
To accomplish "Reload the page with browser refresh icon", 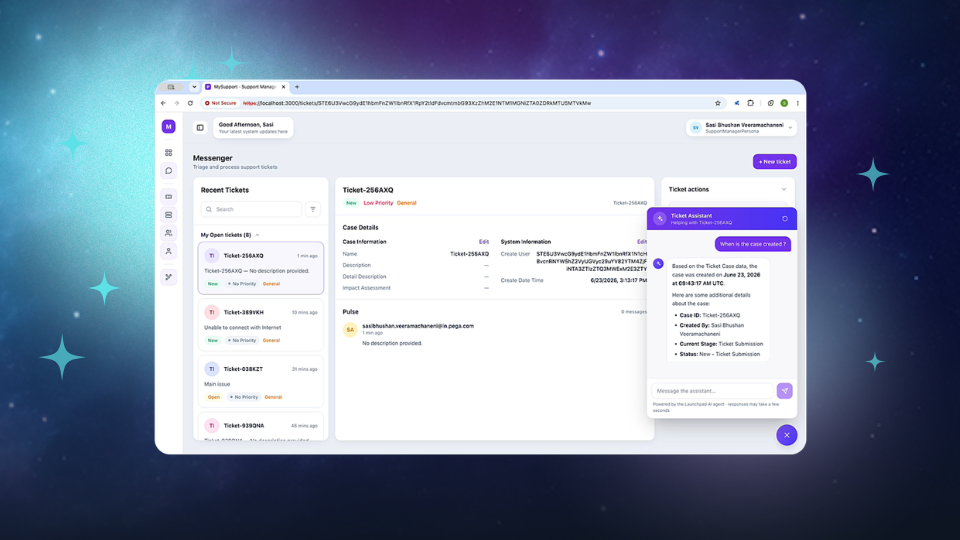I will coord(190,103).
